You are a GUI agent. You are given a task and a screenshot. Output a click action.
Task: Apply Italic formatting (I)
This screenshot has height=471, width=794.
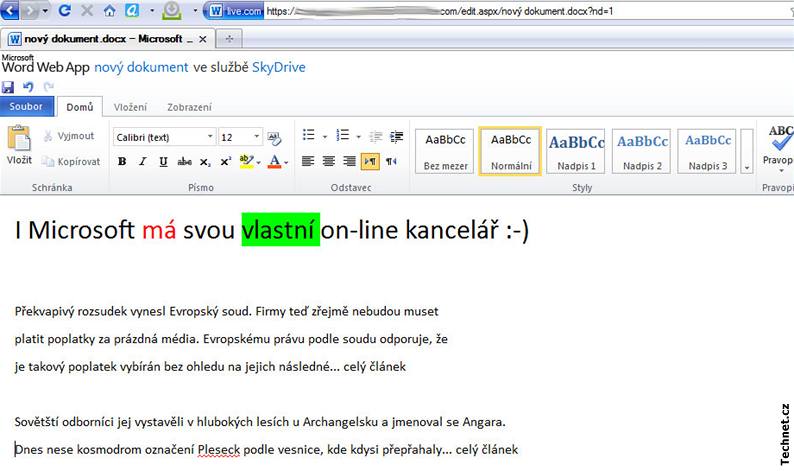click(x=142, y=162)
